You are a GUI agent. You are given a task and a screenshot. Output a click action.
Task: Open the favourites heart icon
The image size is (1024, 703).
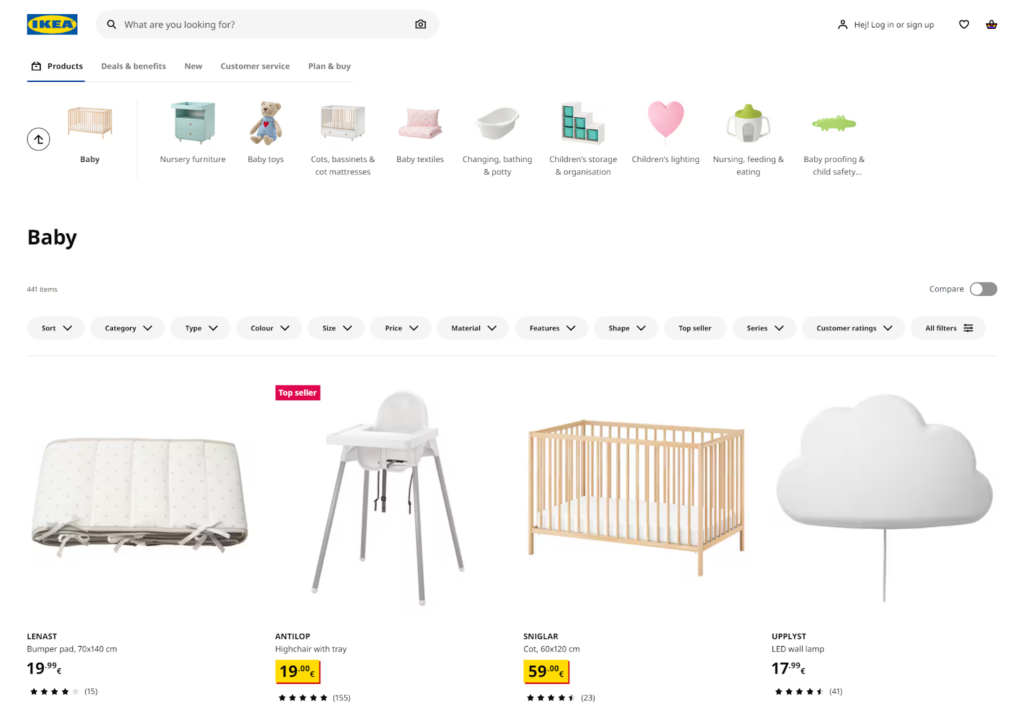964,24
